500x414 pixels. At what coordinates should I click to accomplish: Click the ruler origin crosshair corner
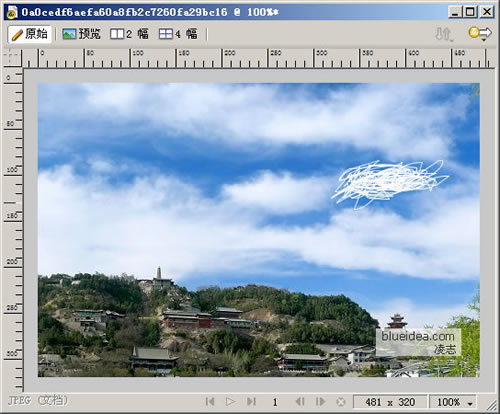tap(12, 57)
